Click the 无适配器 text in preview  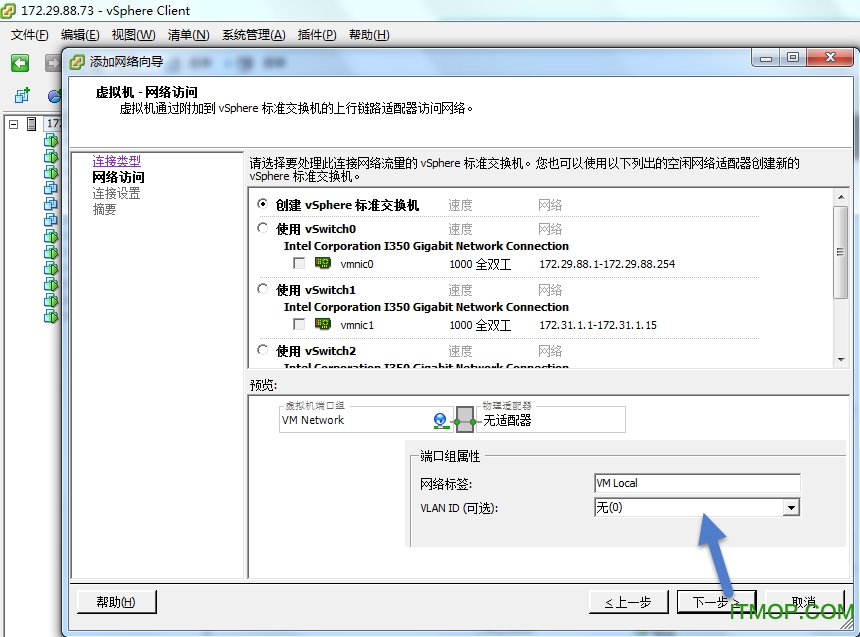tap(507, 420)
